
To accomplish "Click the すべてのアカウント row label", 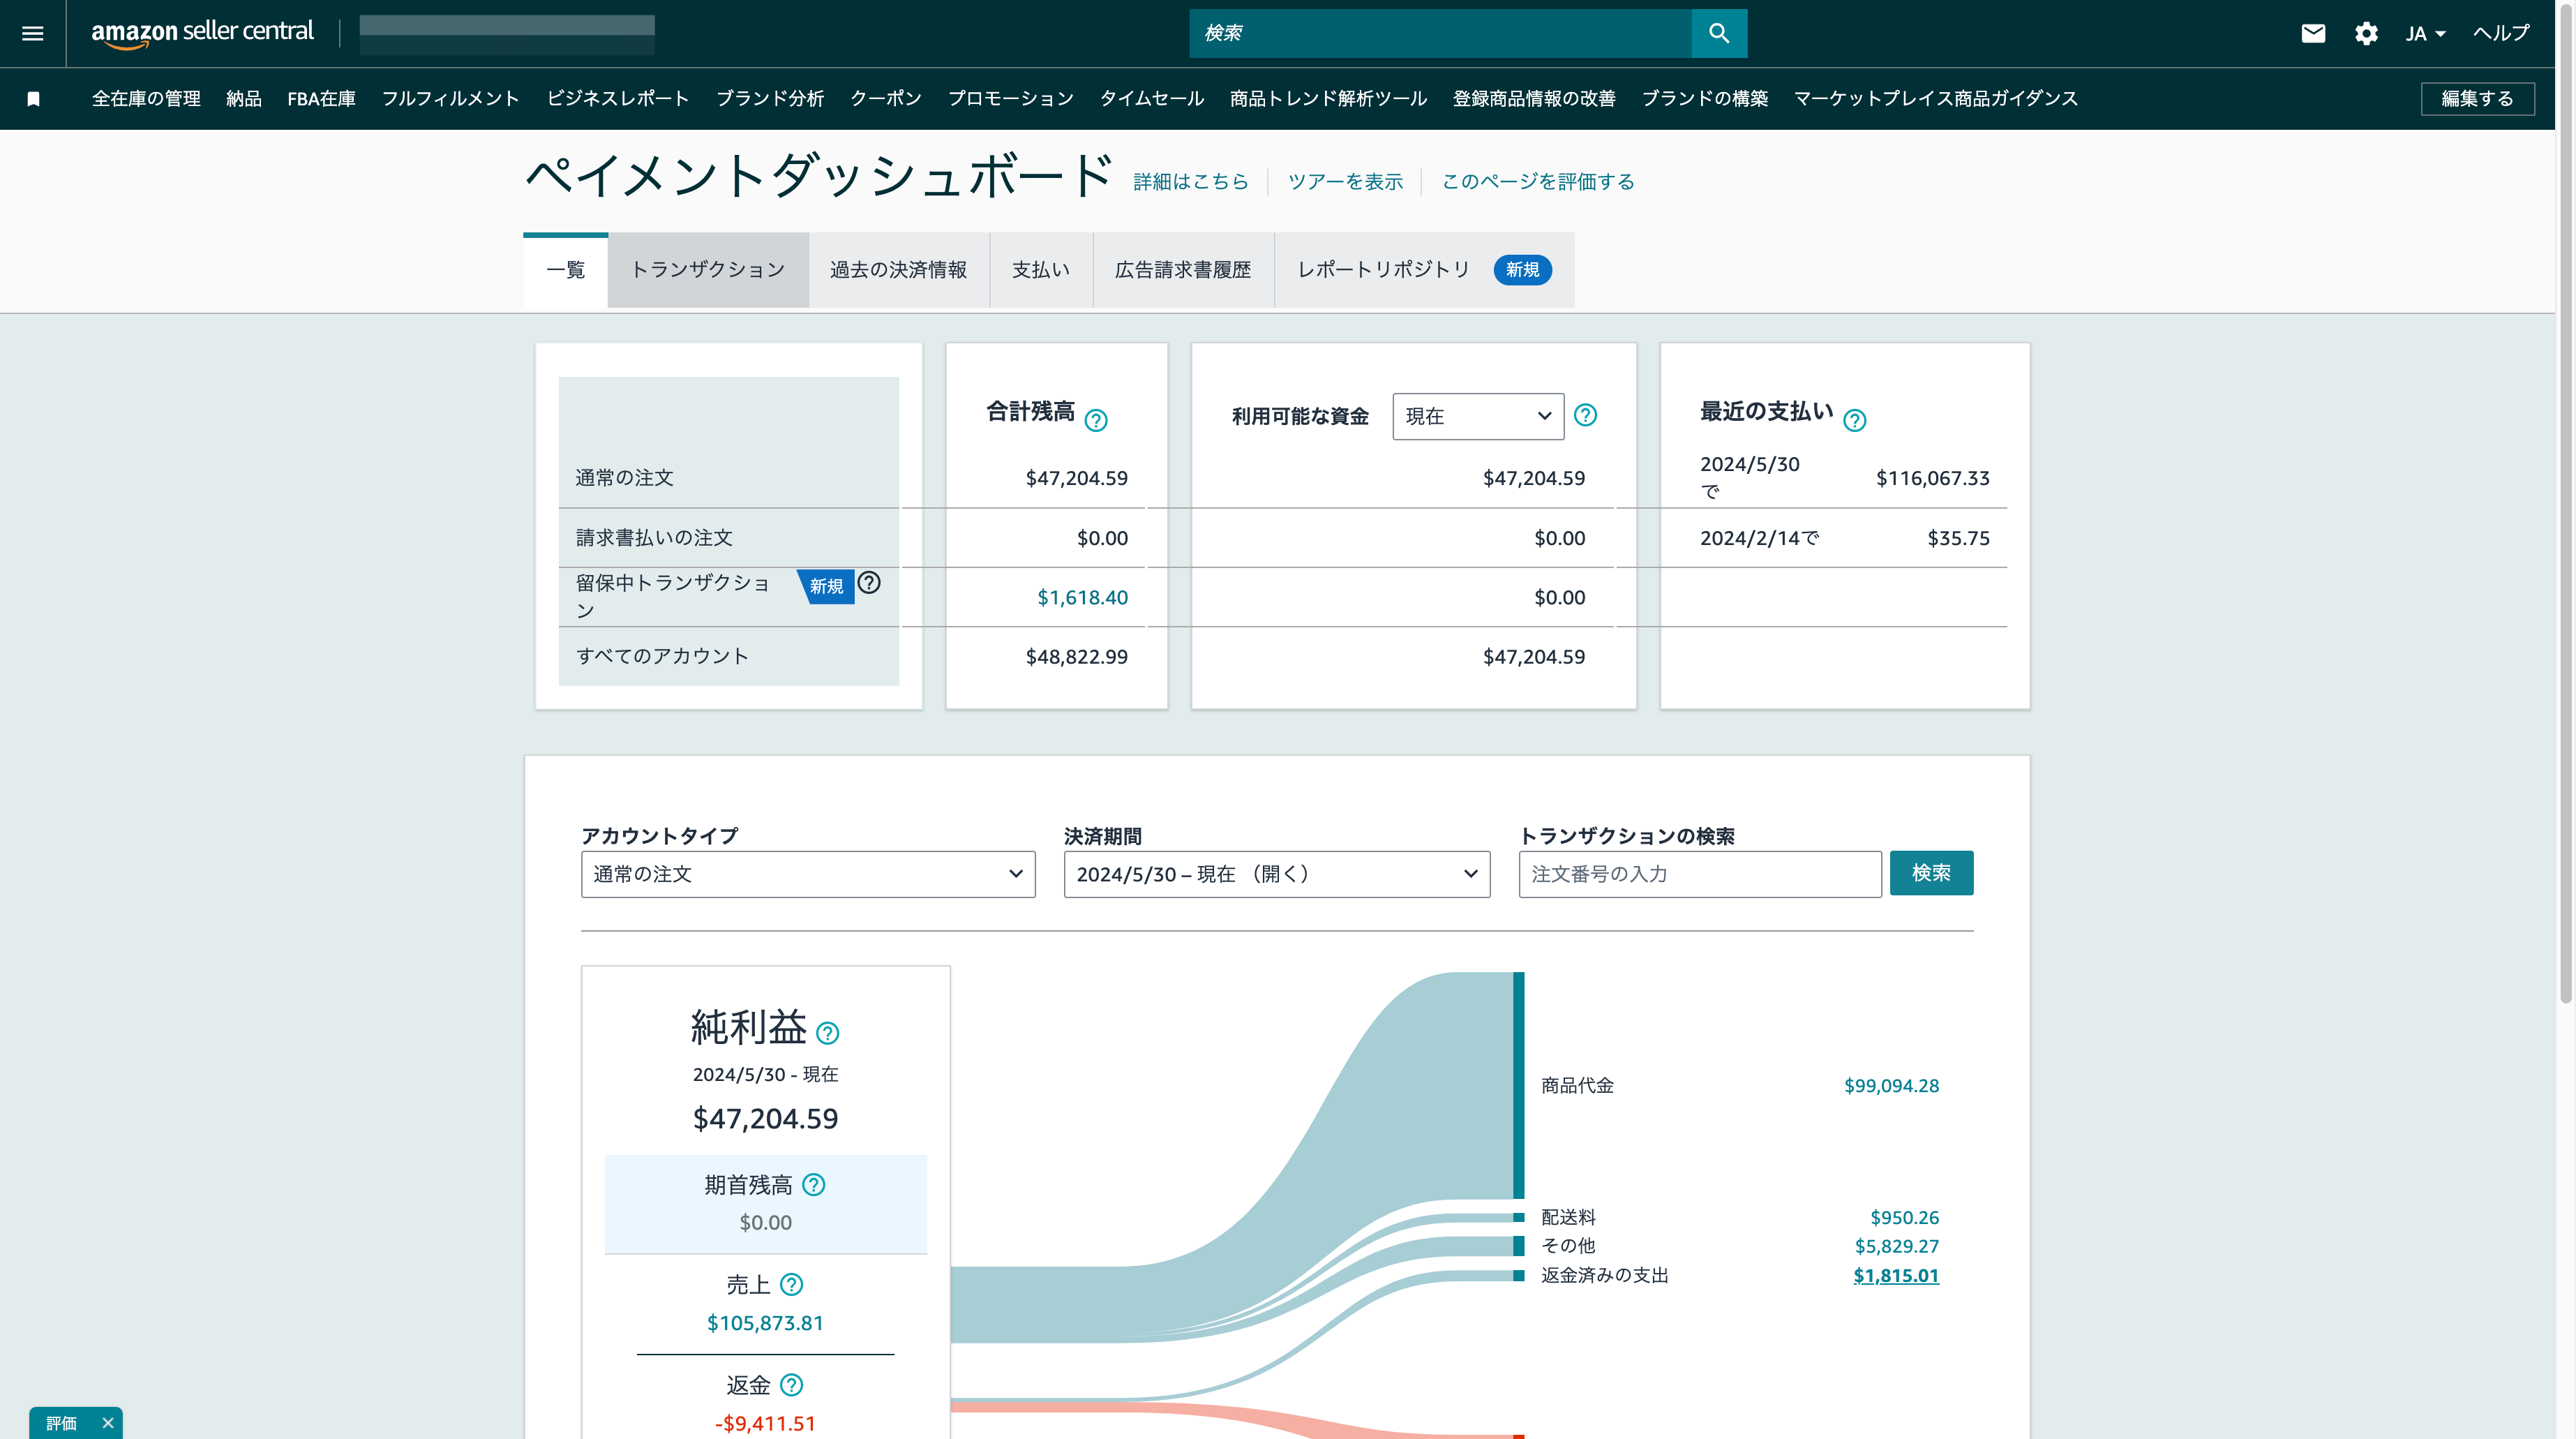I will pos(662,657).
